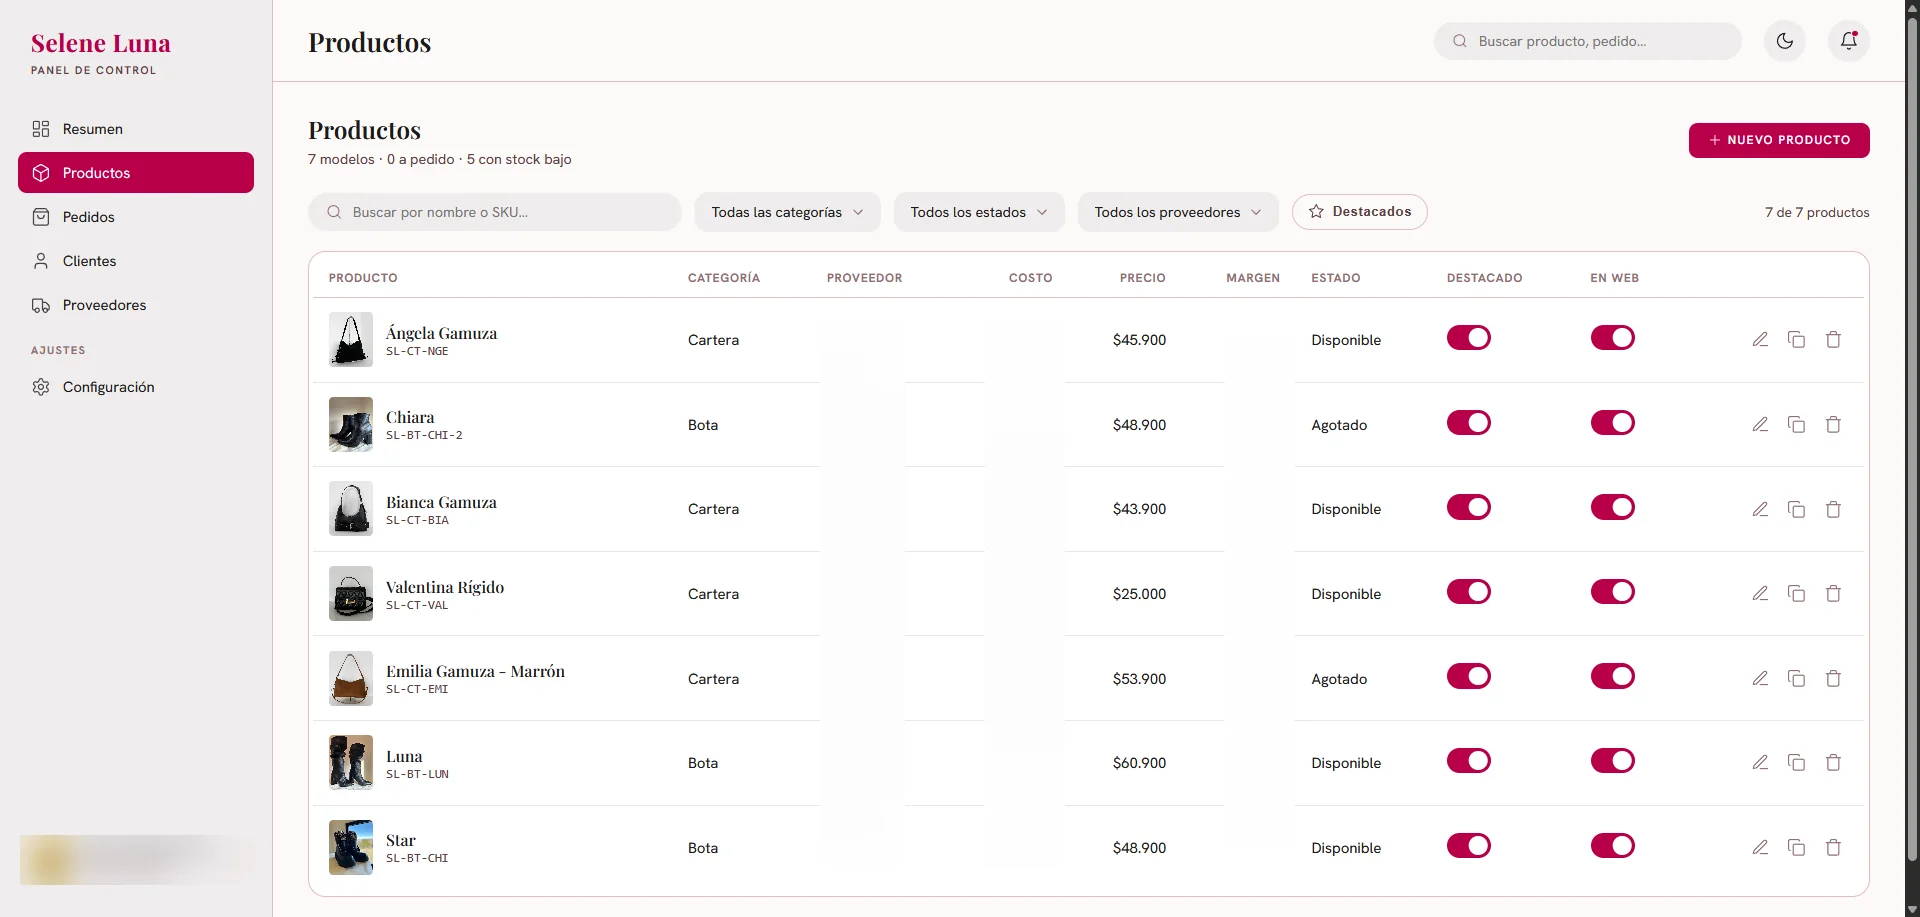Open notifications bell
Screen dimensions: 1920x917
click(x=1848, y=41)
